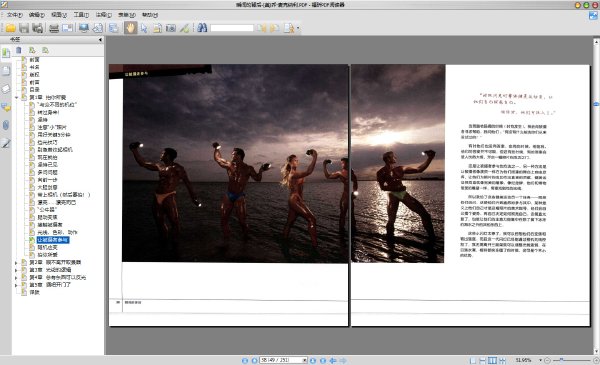
Task: Click the zoom in plus button
Action: (596, 360)
